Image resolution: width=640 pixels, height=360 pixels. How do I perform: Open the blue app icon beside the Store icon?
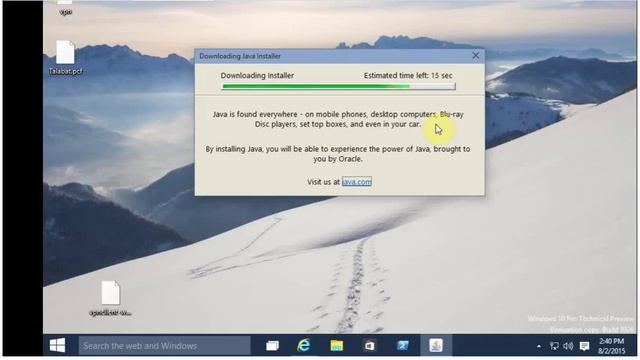coord(402,346)
